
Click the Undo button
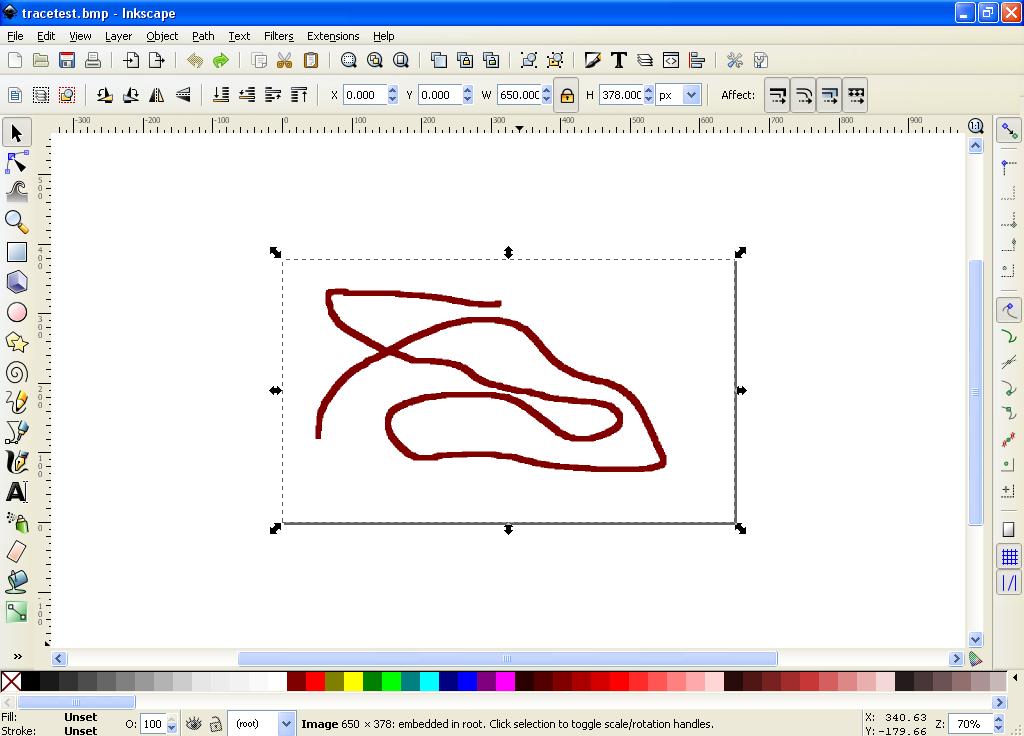click(194, 60)
